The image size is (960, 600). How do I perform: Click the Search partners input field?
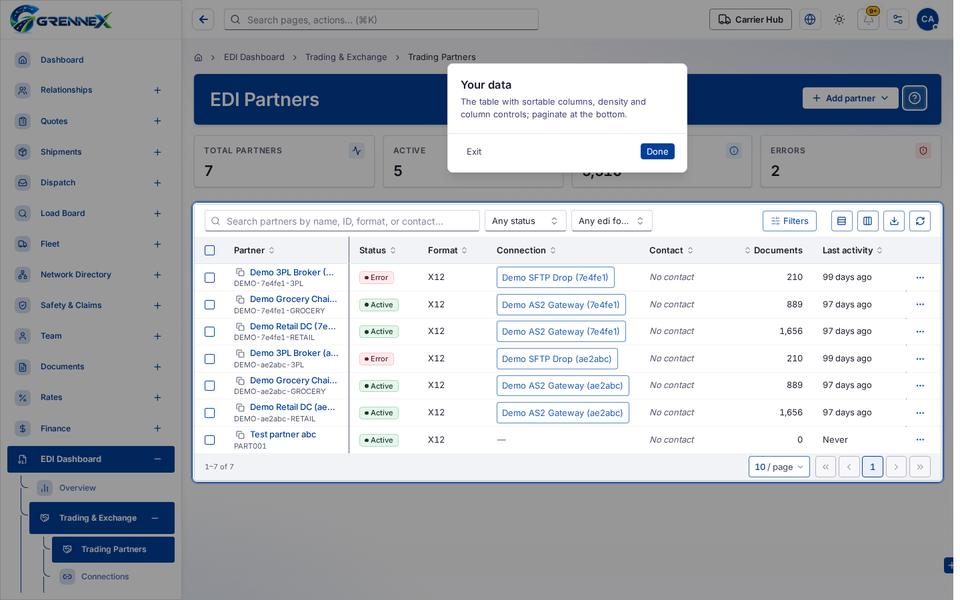click(342, 221)
